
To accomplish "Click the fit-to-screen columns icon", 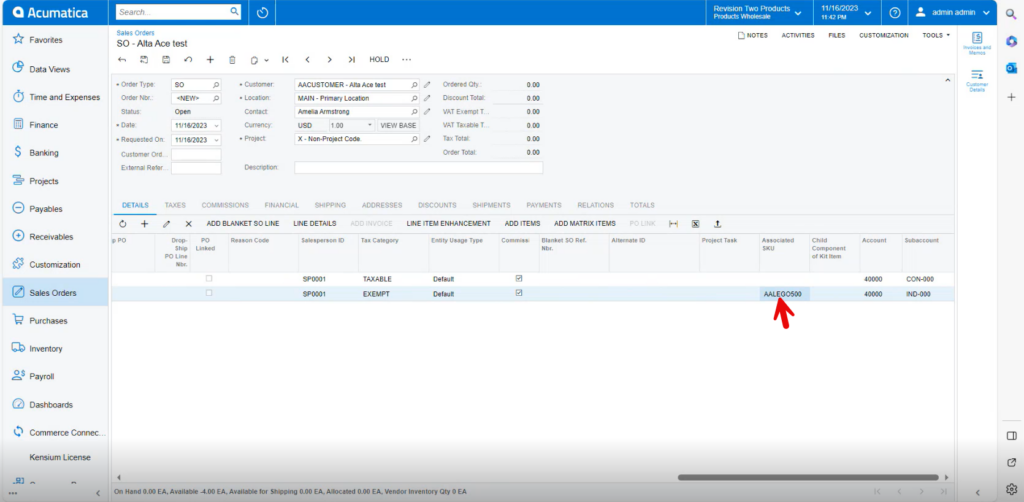I will [673, 223].
